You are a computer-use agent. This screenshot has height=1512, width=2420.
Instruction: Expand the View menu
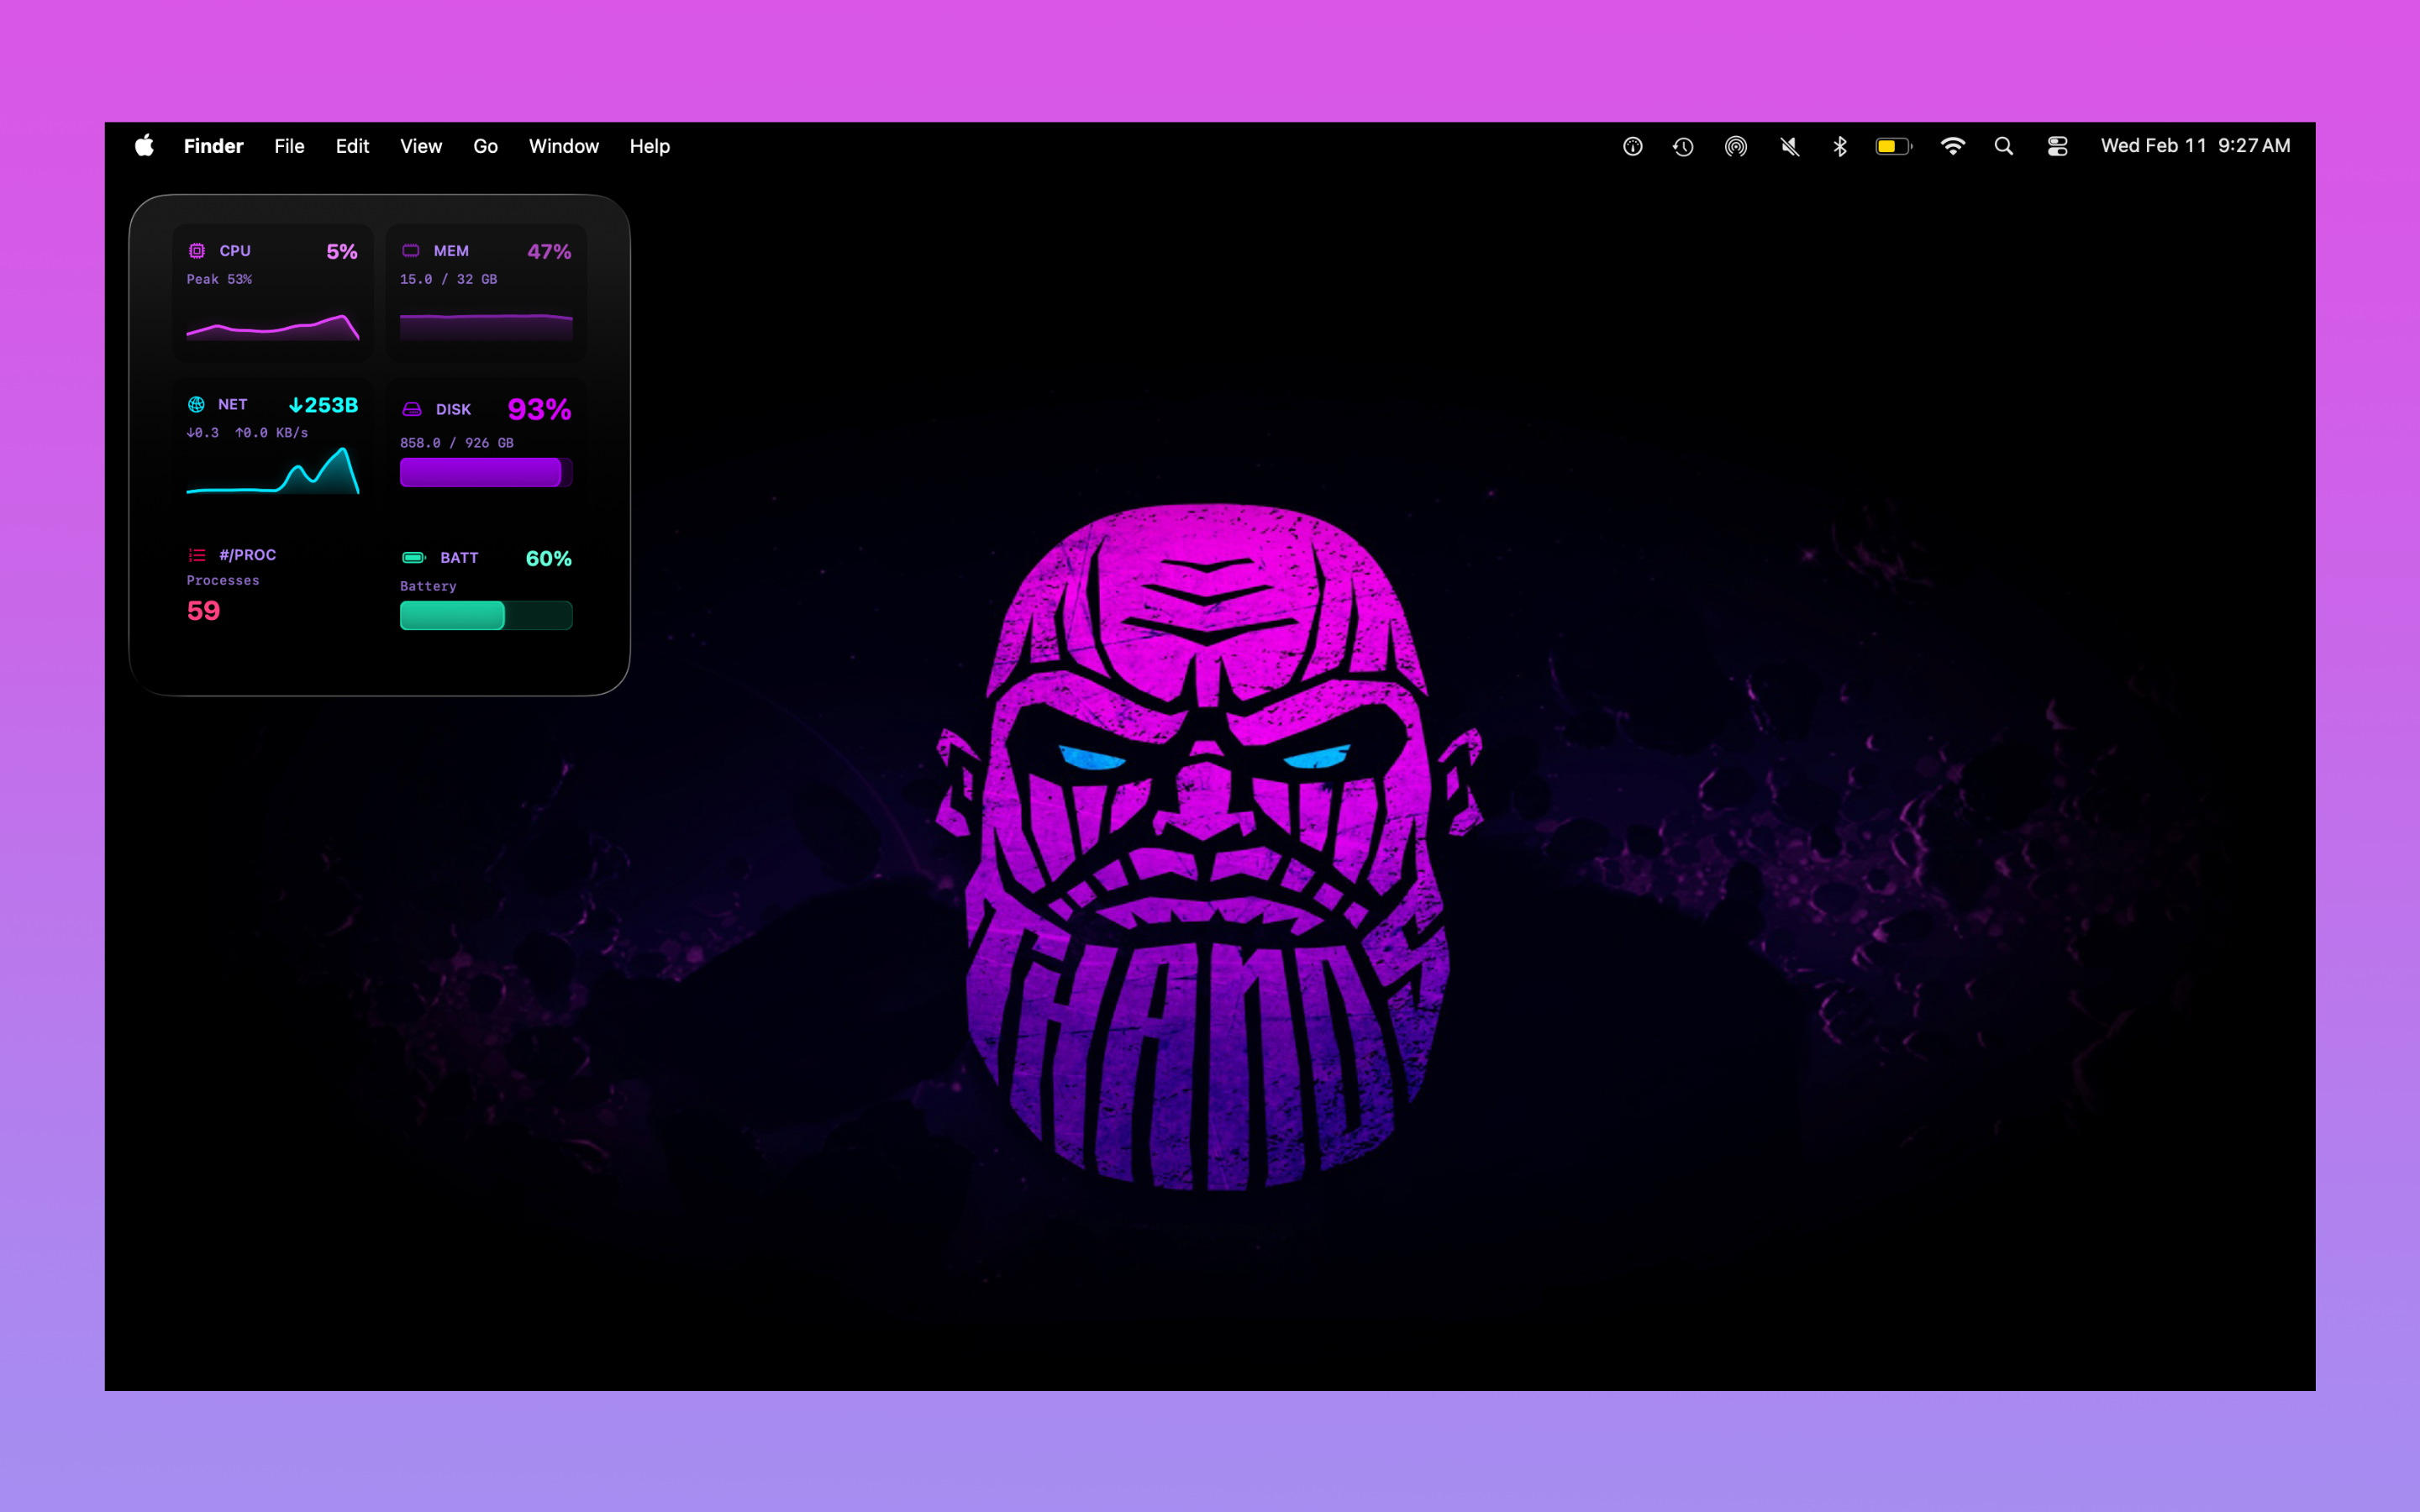(421, 146)
